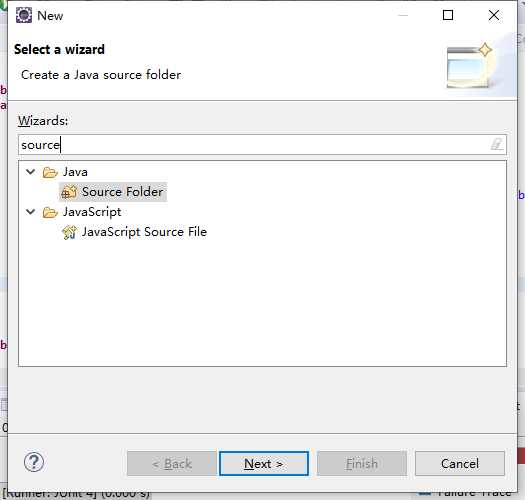This screenshot has width=525, height=500.
Task: Collapse the JavaScript category chevron
Action: pos(30,212)
